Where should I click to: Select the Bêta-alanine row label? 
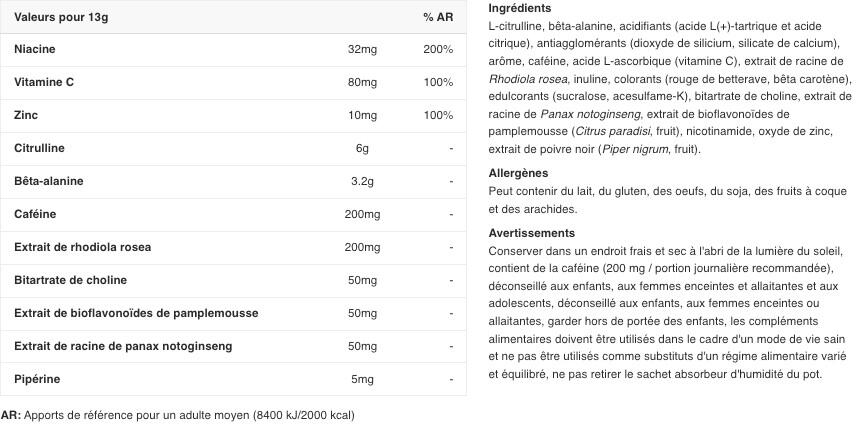(x=49, y=181)
